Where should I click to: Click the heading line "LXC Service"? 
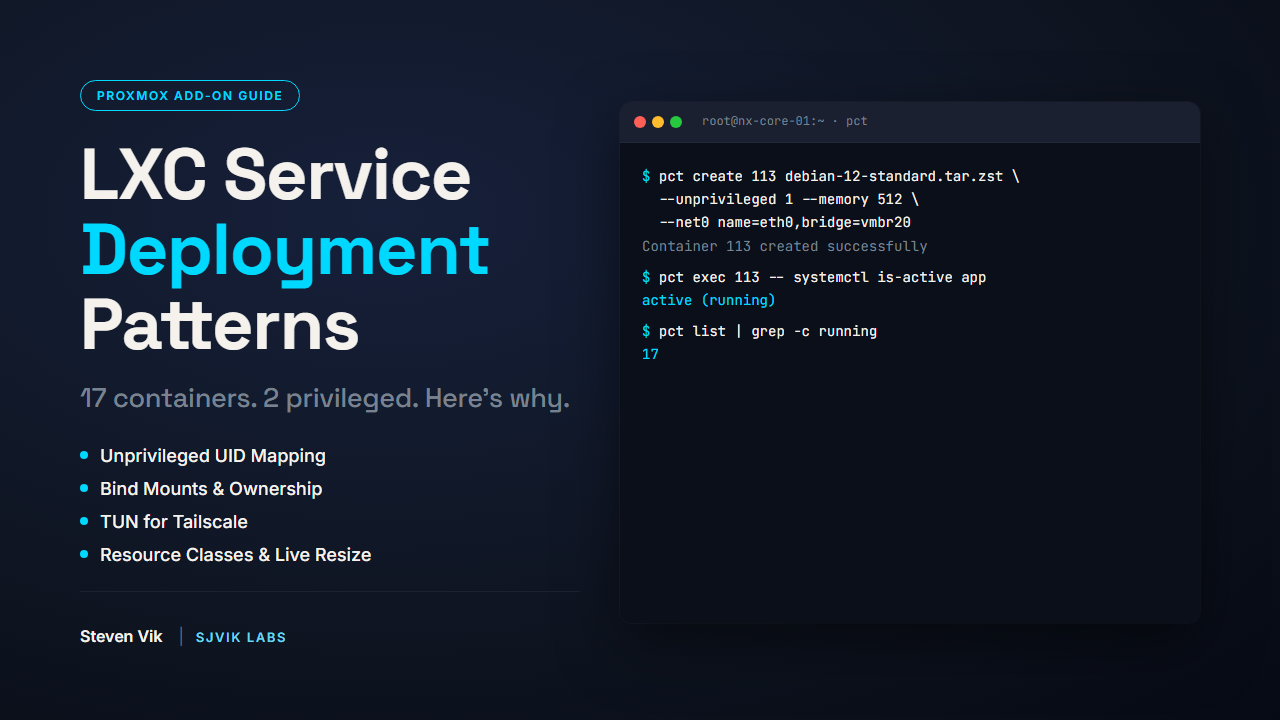[x=276, y=176]
